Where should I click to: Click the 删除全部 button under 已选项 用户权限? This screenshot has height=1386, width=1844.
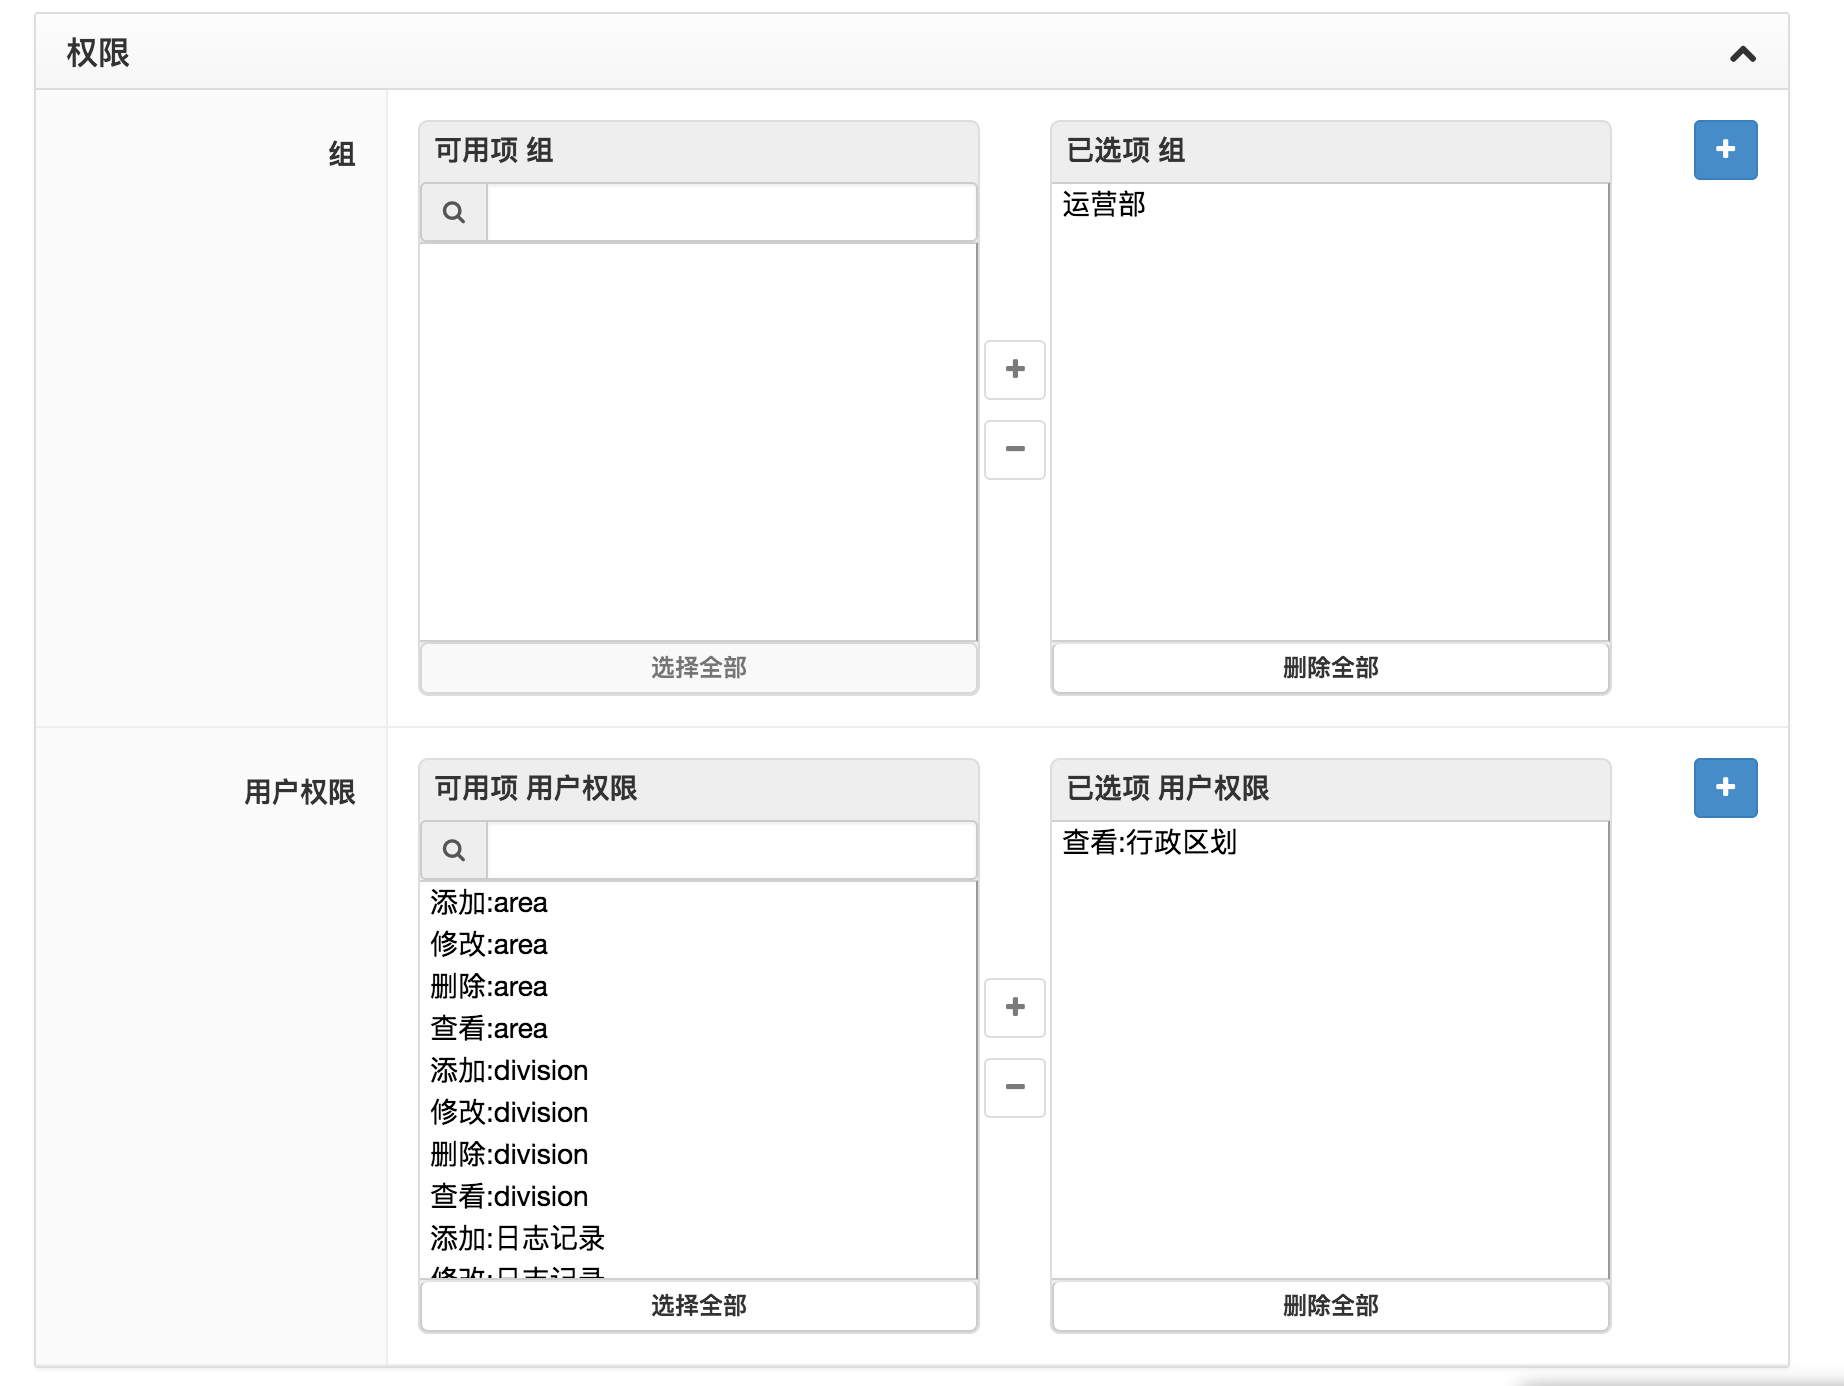[1330, 1305]
